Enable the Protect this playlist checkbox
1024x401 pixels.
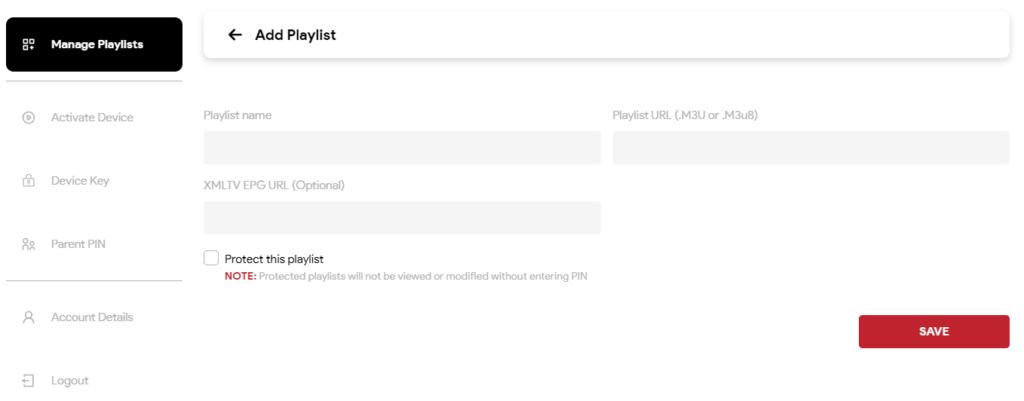point(211,258)
